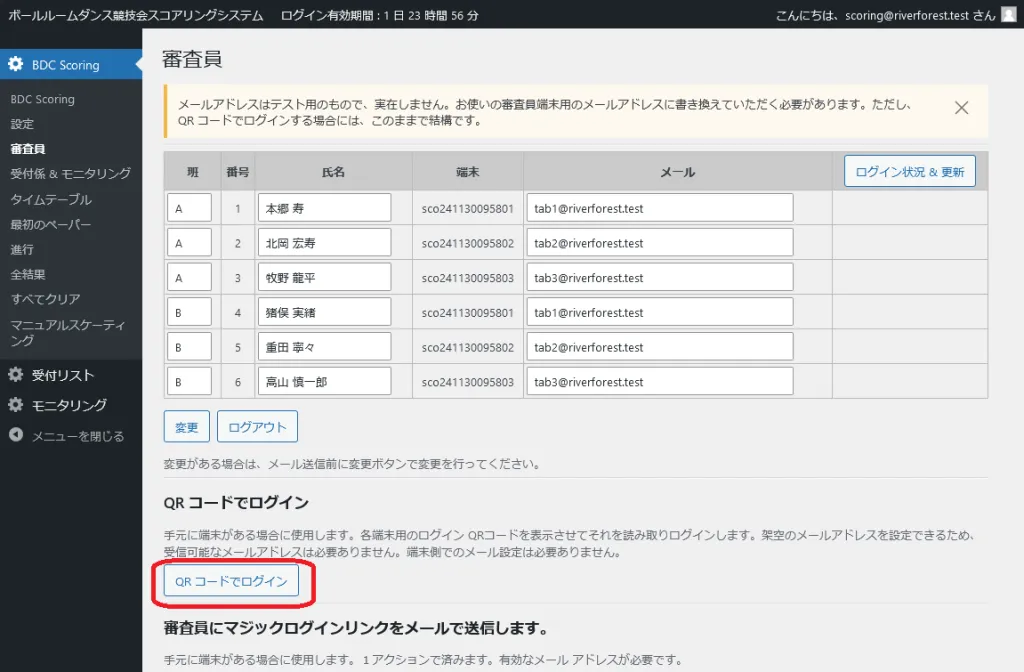Click the group field for judge 4
This screenshot has height=672, width=1024.
(x=189, y=313)
